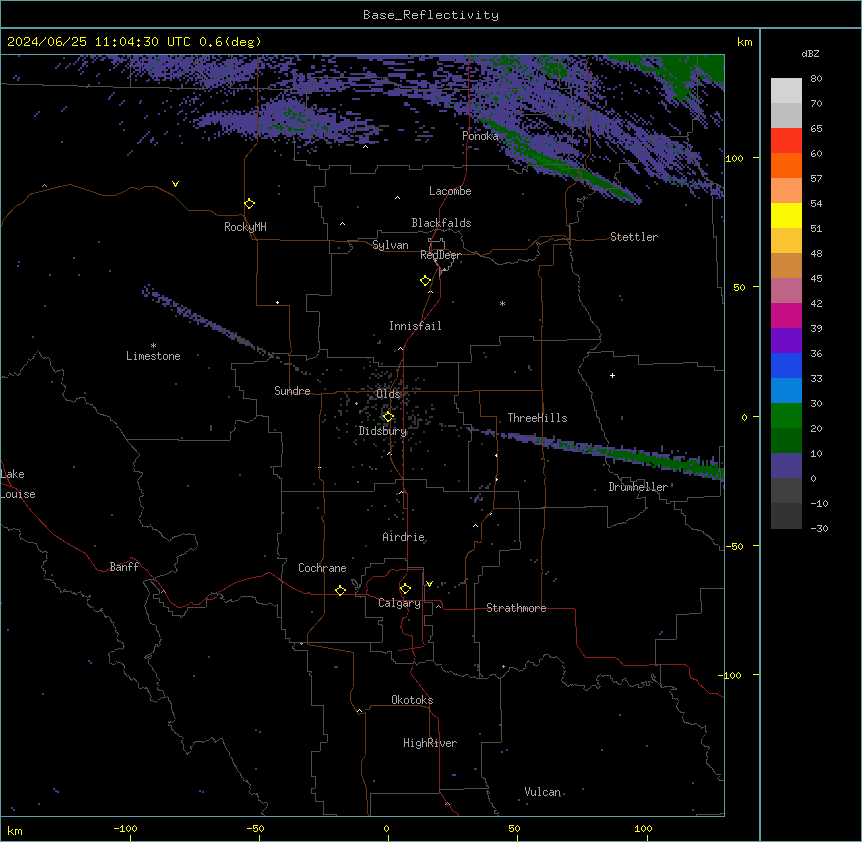
Task: Click the yellow diamond marker above Calgary label
Action: (405, 589)
